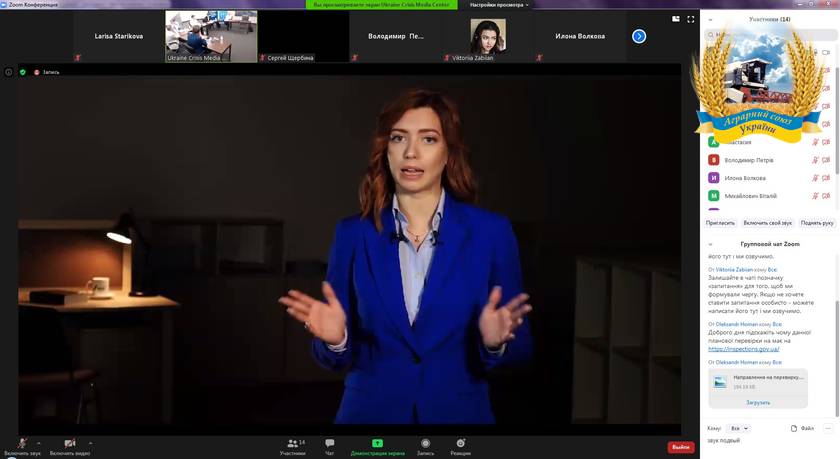Click green encryption shield icon
The height and width of the screenshot is (459, 840).
tap(22, 72)
